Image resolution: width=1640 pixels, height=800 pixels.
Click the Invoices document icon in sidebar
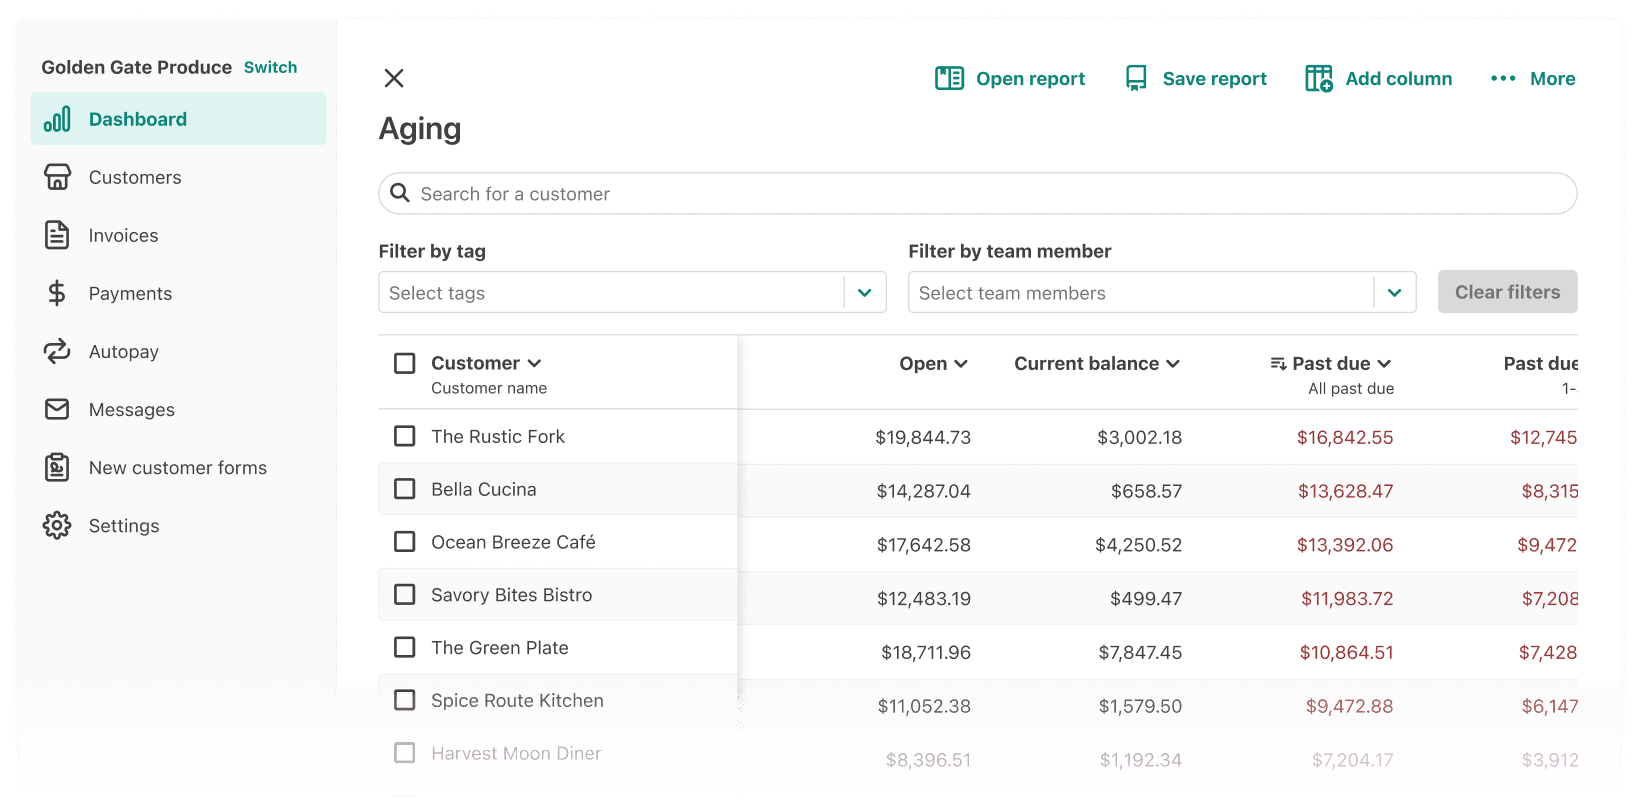point(57,235)
